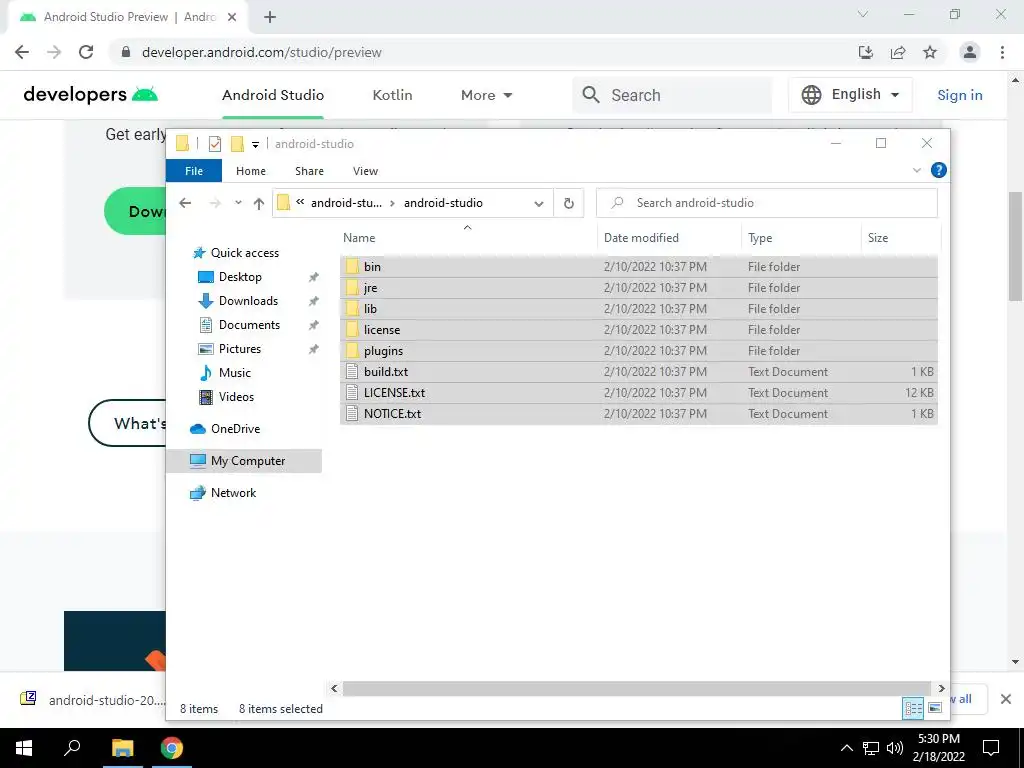Open Desktop in navigation pane
The image size is (1024, 768).
point(230,277)
